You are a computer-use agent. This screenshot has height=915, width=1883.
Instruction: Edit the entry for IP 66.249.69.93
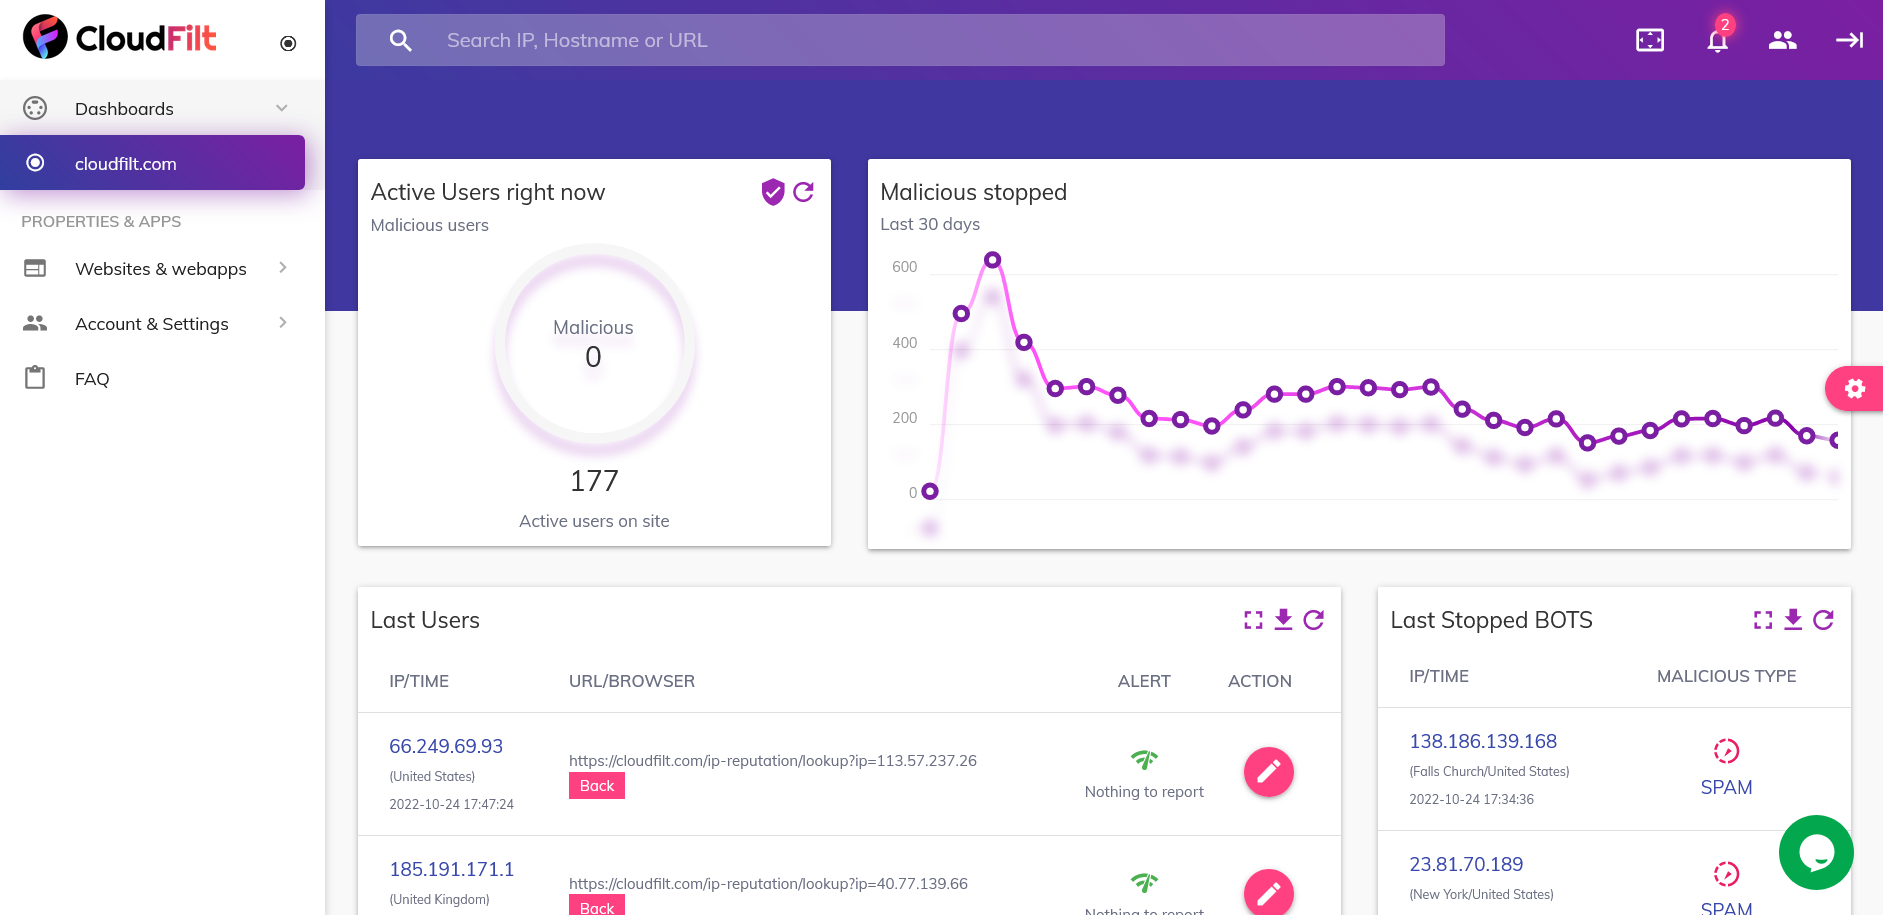pos(1268,772)
